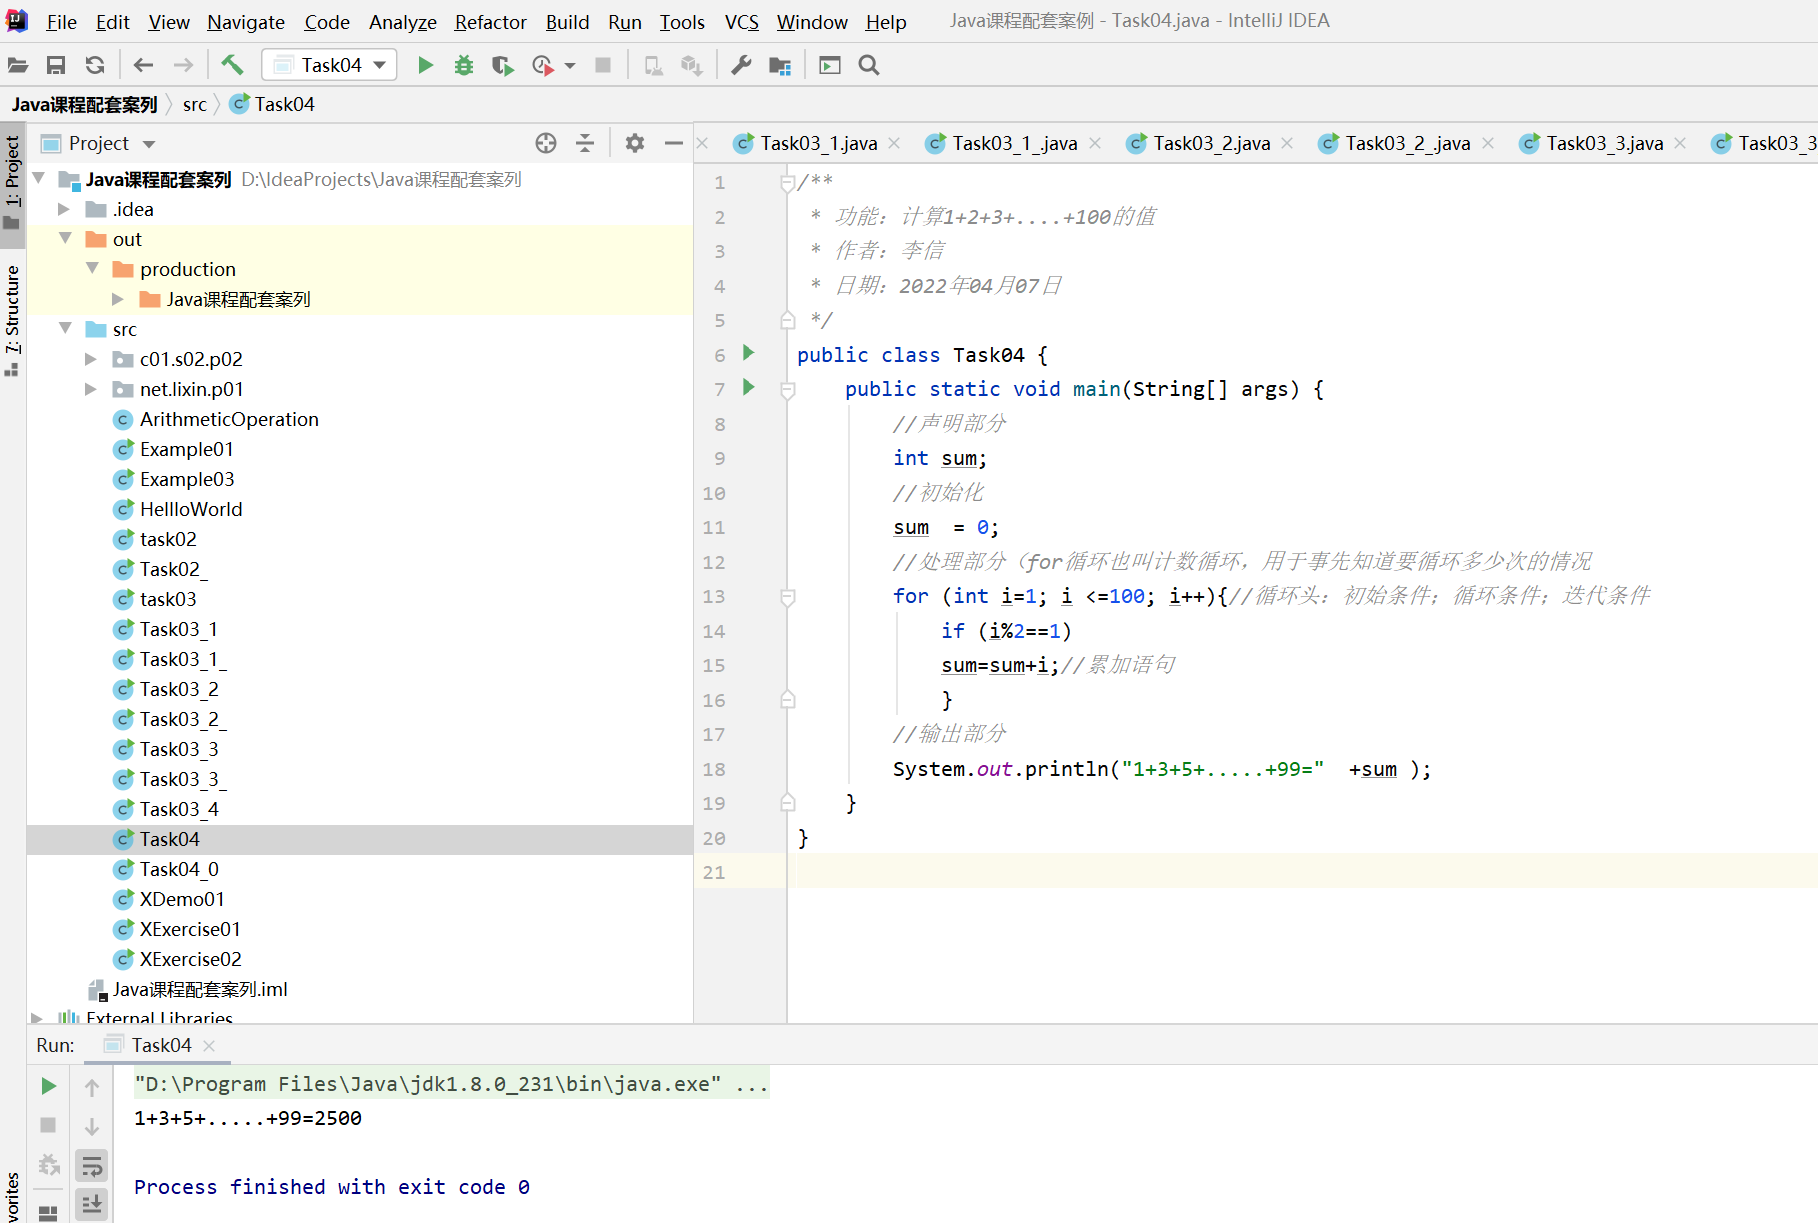Click grayed-out stop square in Run panel
Image resolution: width=1818 pixels, height=1223 pixels.
48,1125
